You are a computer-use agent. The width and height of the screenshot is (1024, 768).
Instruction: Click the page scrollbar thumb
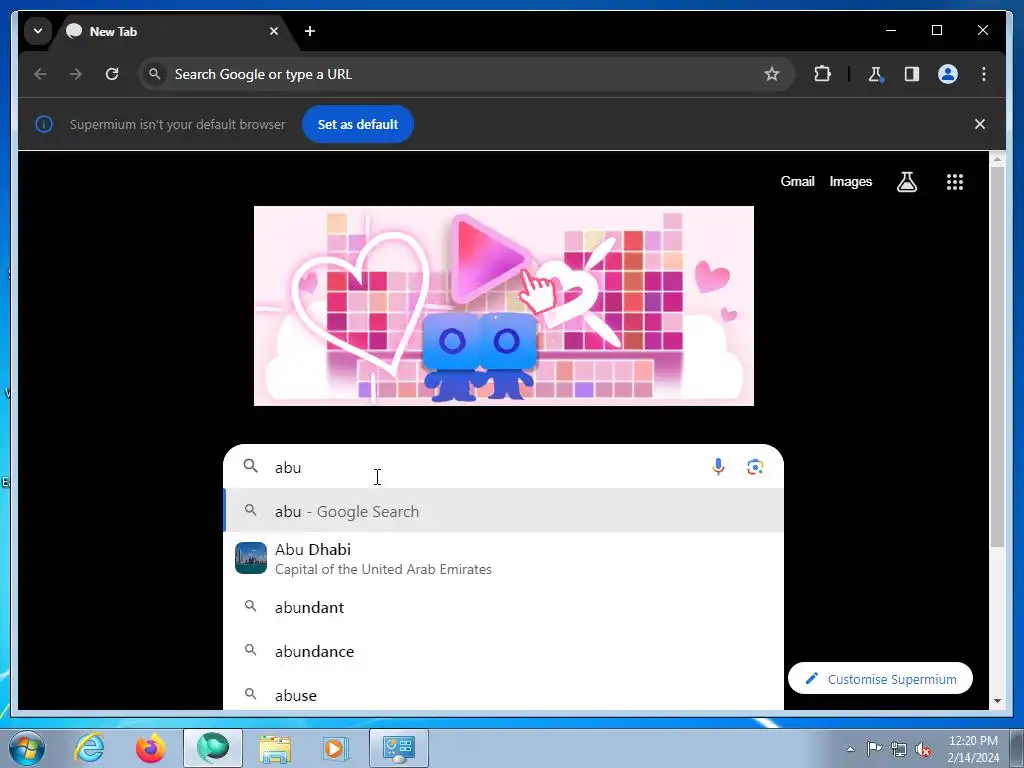coord(997,356)
